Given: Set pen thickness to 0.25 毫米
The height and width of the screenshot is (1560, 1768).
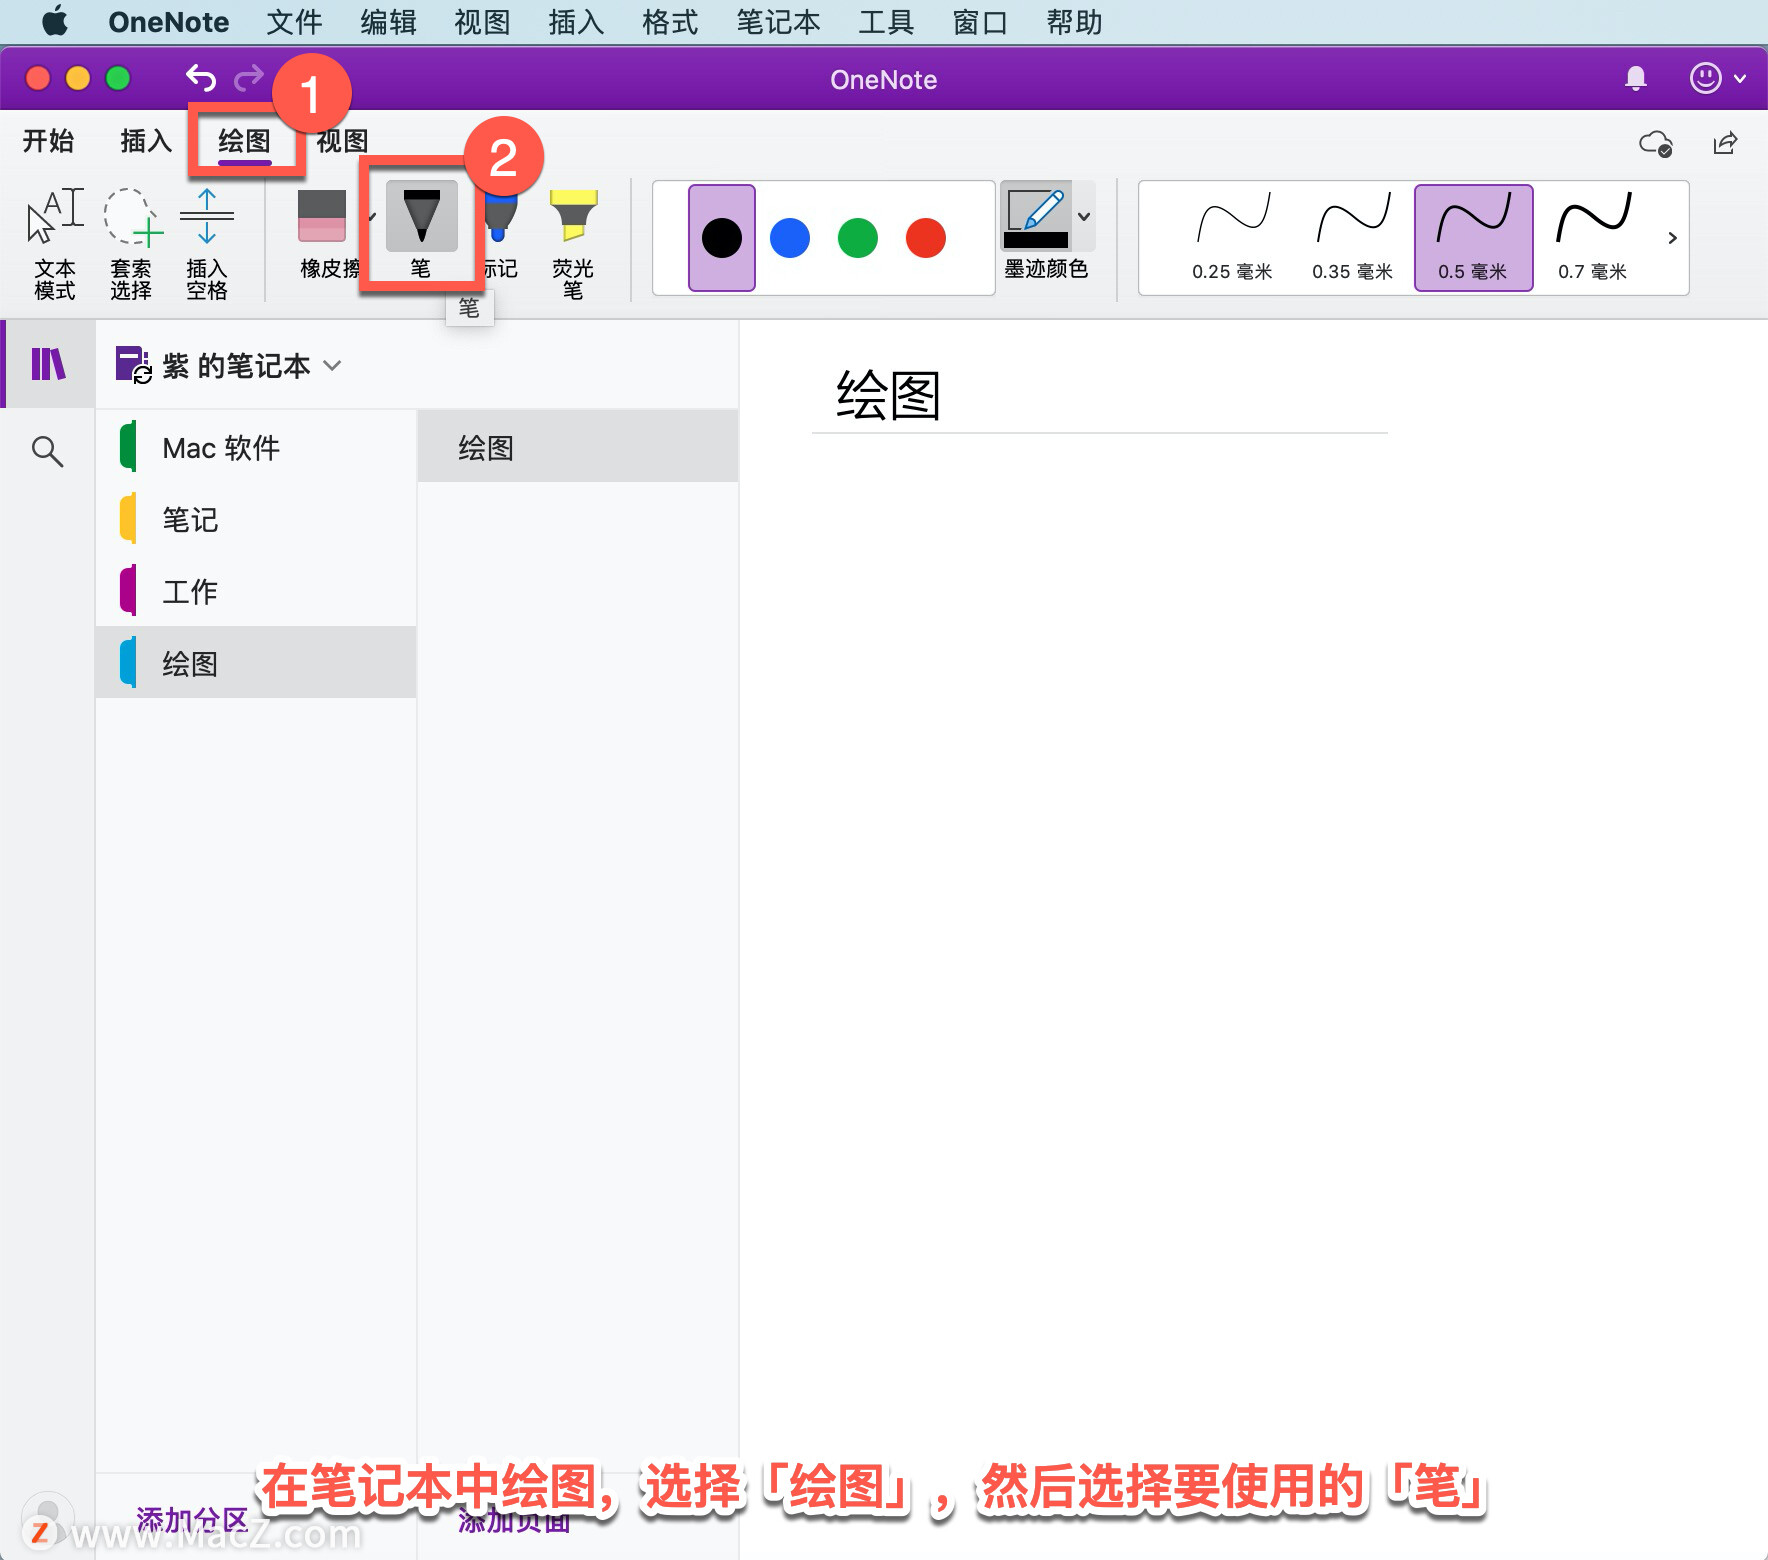Looking at the screenshot, I should tap(1233, 238).
